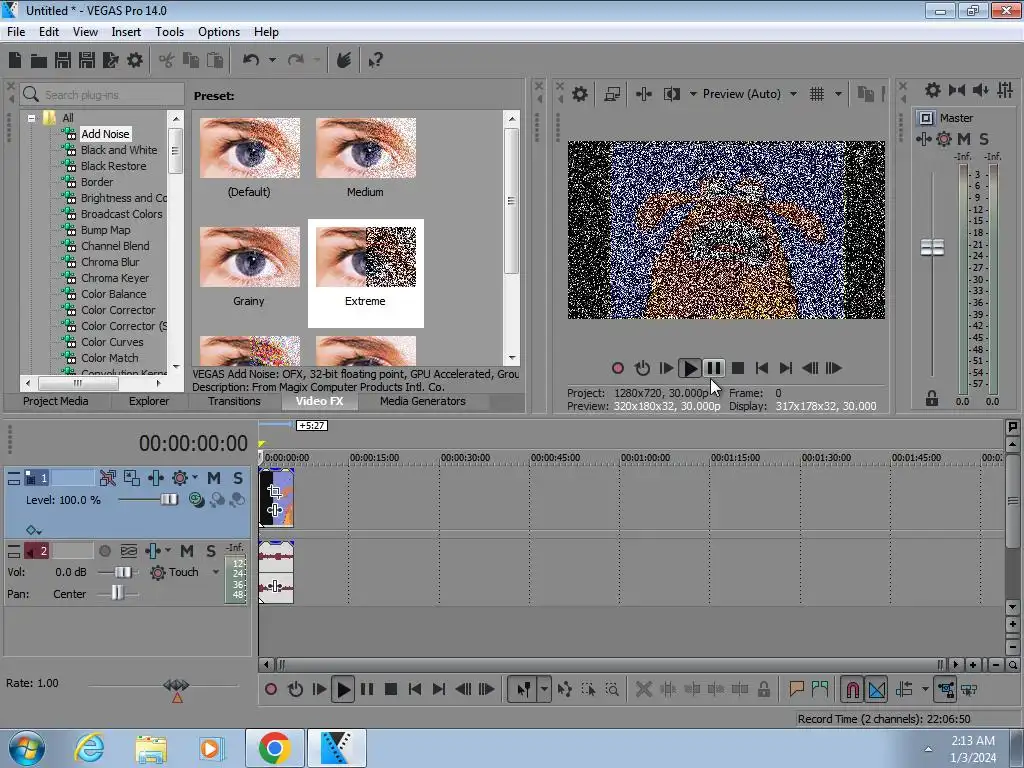This screenshot has width=1024, height=768.
Task: Click the timeline transport Record button
Action: click(x=271, y=689)
